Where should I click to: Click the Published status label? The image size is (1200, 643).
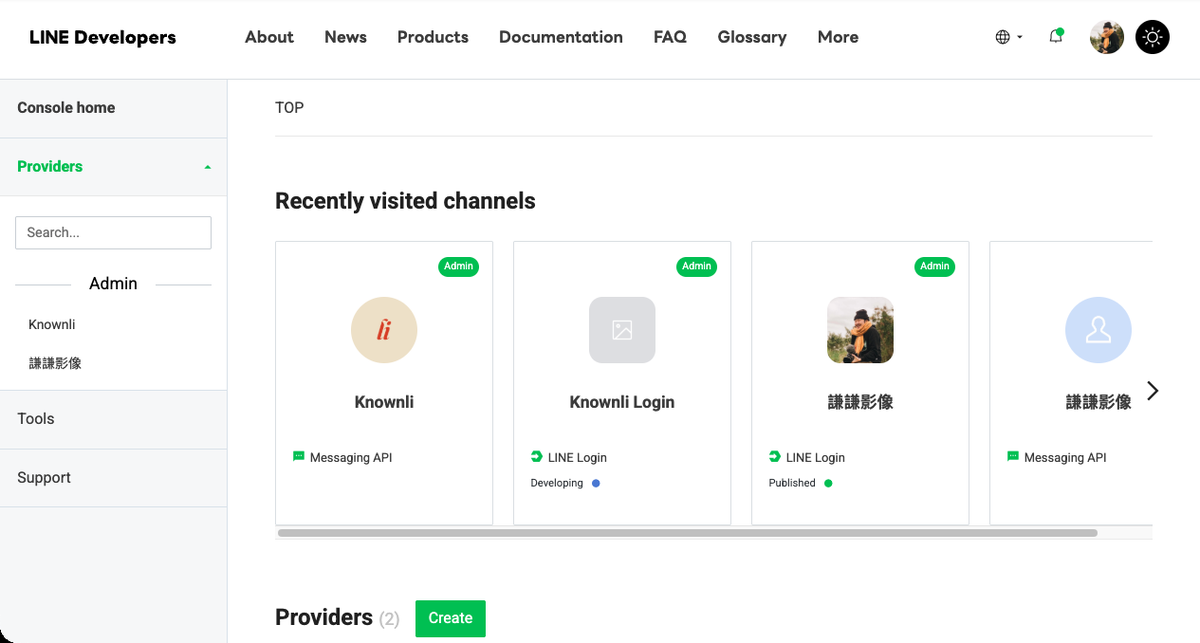coord(792,483)
